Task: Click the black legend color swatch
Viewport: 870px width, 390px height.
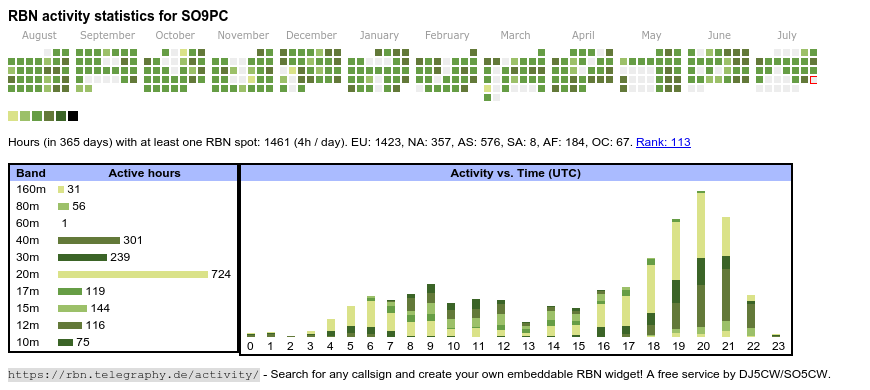Action: tap(73, 116)
